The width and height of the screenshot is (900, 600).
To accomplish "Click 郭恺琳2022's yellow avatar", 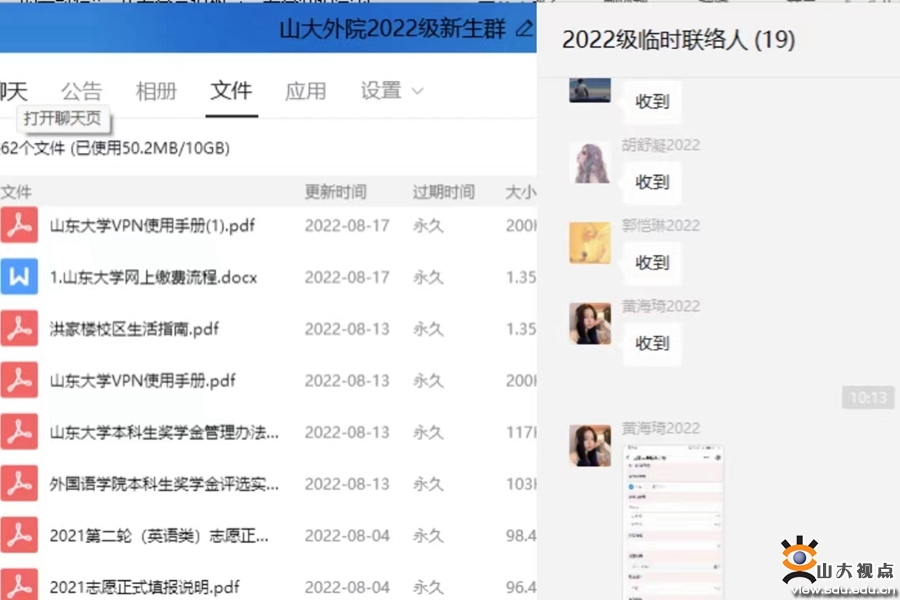I will pos(590,243).
